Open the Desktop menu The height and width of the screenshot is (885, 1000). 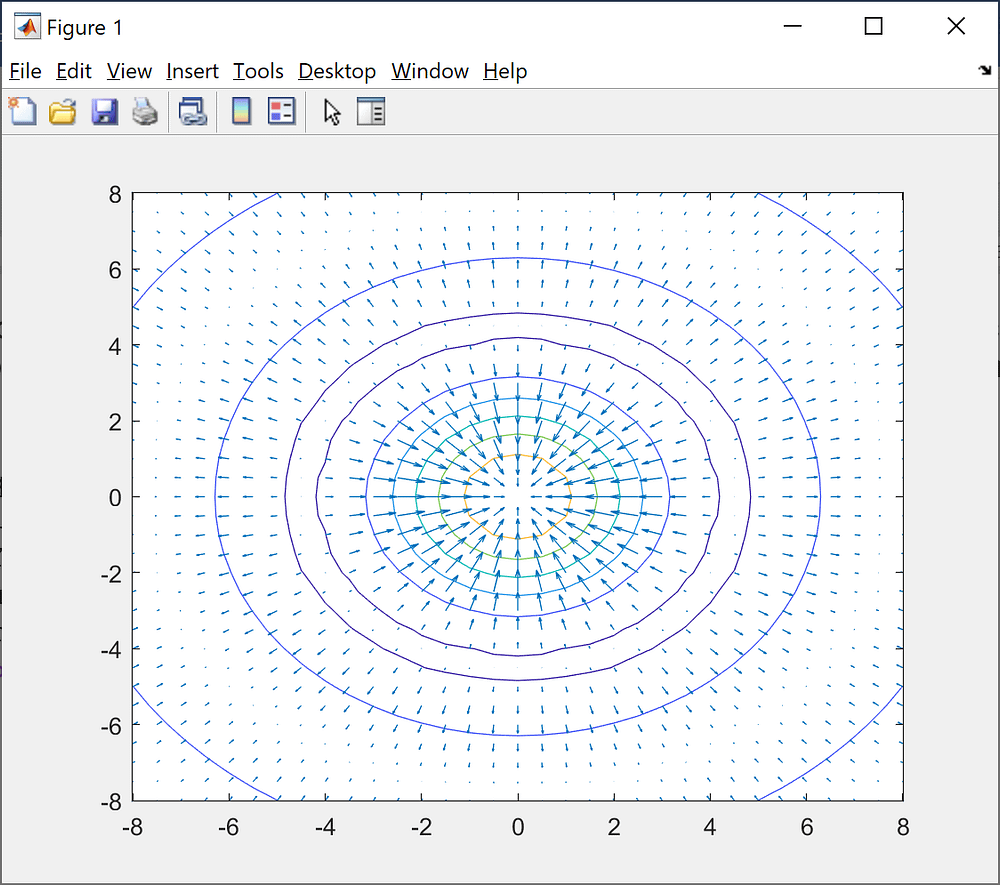coord(336,71)
